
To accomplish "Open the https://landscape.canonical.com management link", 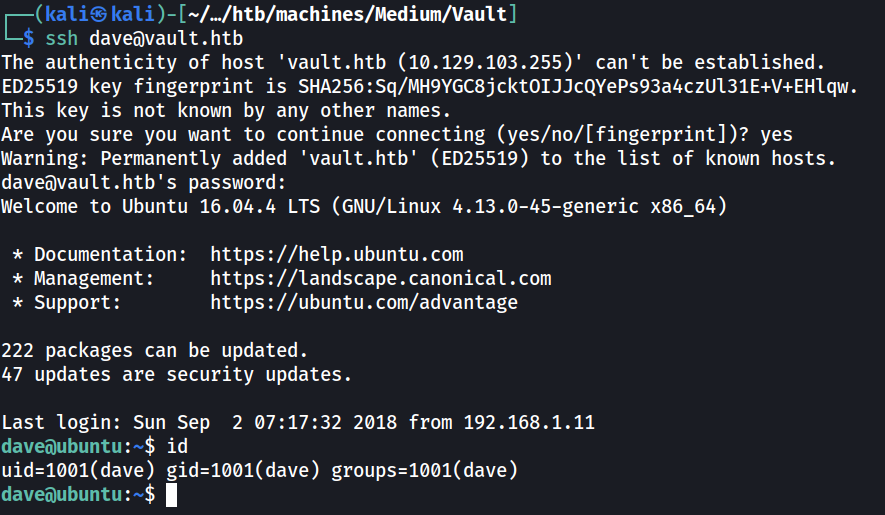I will pyautogui.click(x=381, y=278).
